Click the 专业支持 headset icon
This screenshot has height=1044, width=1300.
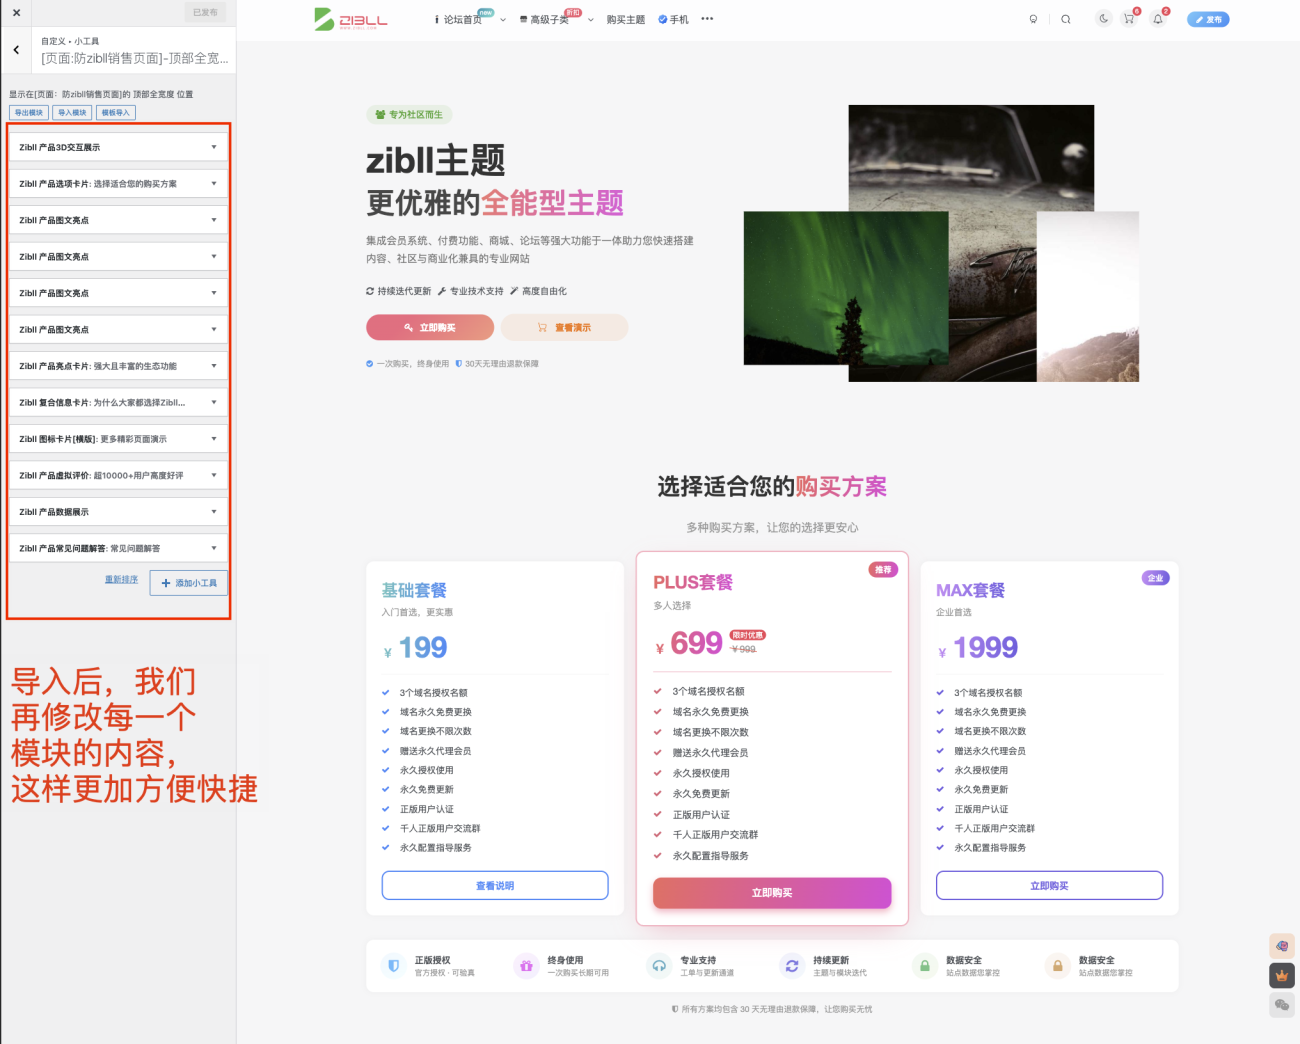[659, 966]
